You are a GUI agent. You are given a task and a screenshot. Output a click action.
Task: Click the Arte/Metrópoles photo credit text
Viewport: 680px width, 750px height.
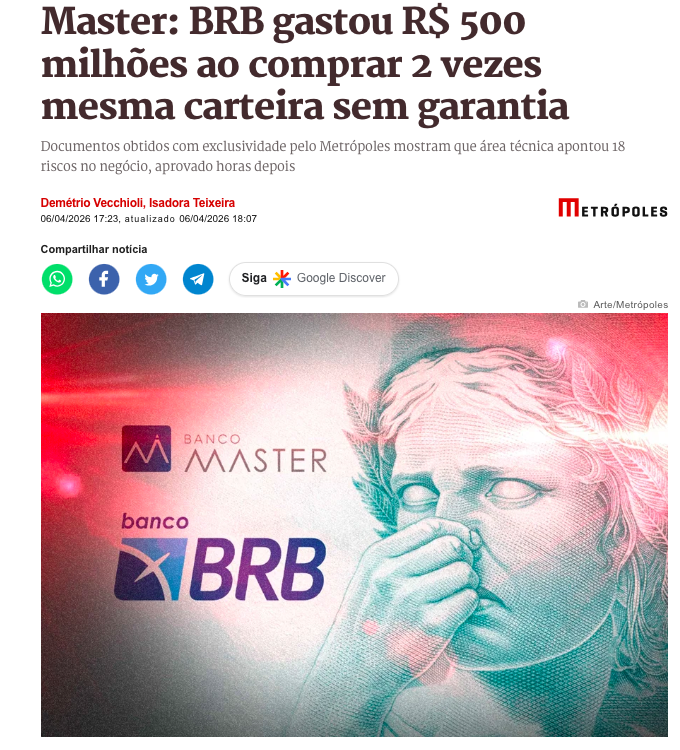(630, 305)
